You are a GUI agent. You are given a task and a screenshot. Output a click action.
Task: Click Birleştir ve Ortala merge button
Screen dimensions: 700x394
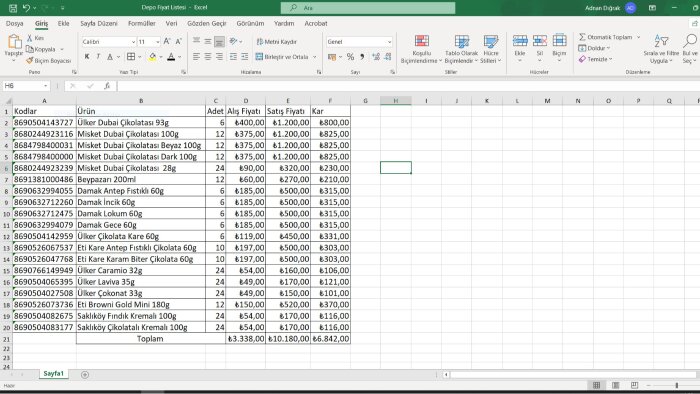click(282, 57)
